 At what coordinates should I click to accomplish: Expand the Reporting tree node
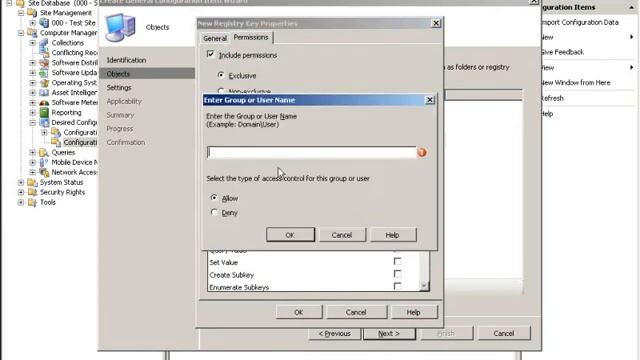33,112
